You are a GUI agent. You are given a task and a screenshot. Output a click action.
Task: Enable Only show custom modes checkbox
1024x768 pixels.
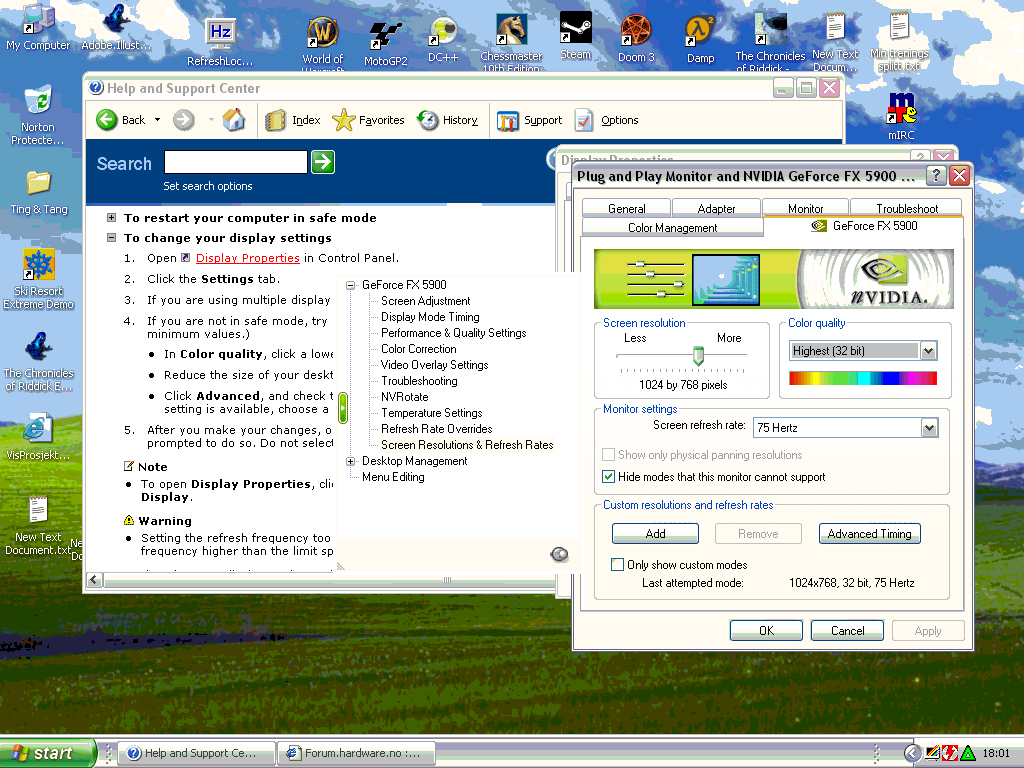617,564
